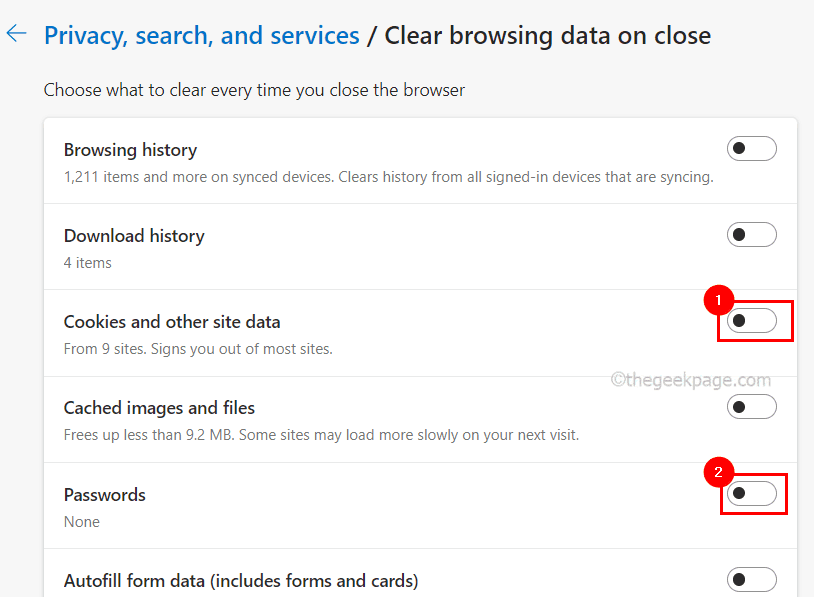Click the None label under Passwords

tap(81, 521)
